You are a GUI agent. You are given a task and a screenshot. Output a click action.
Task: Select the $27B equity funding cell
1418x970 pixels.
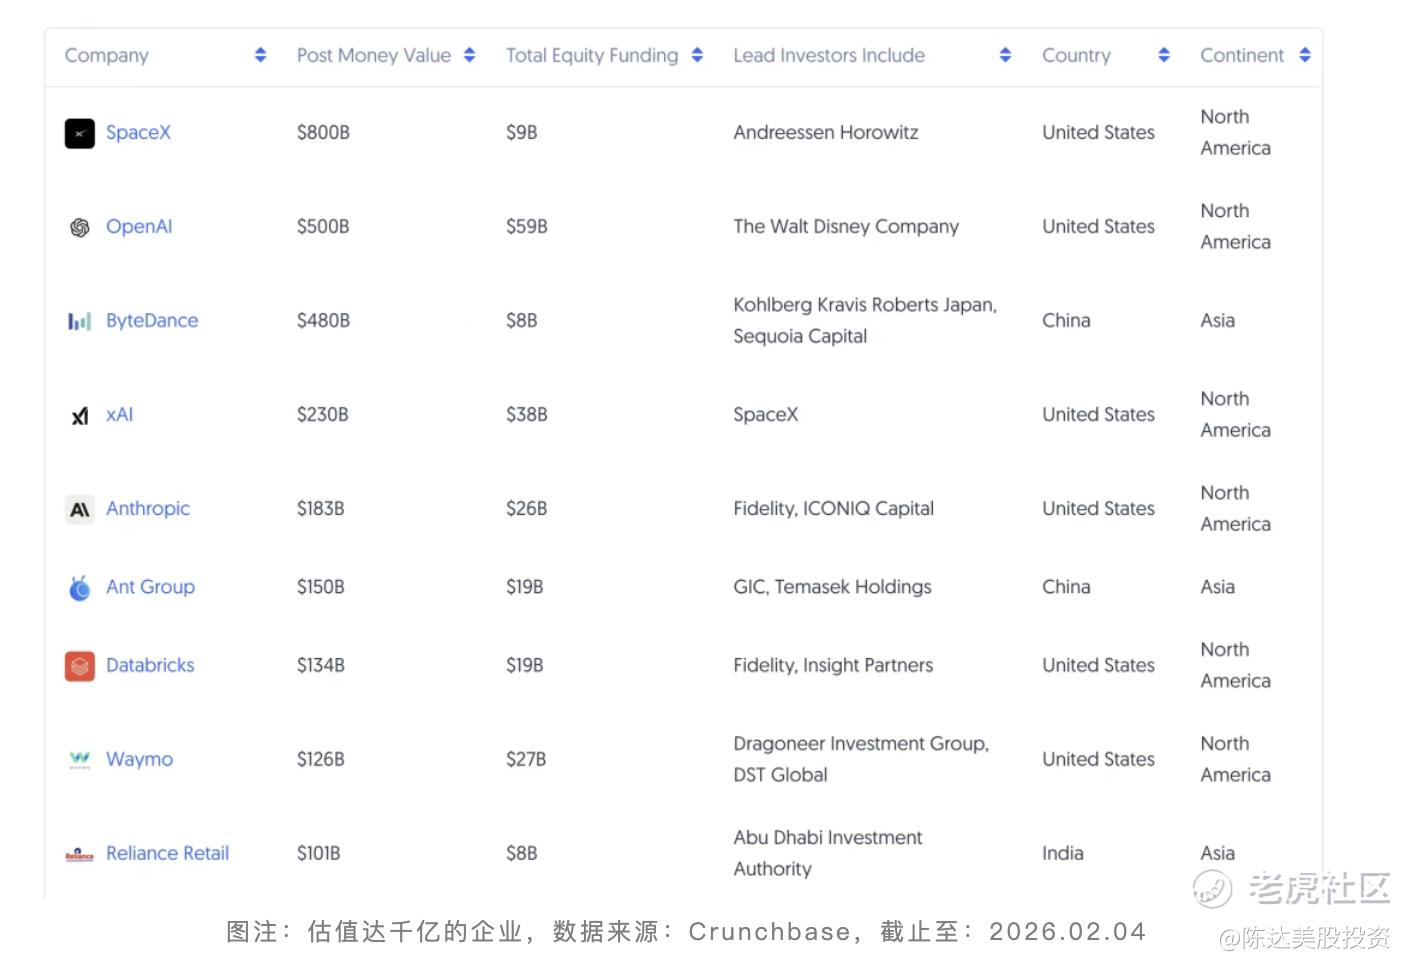526,759
